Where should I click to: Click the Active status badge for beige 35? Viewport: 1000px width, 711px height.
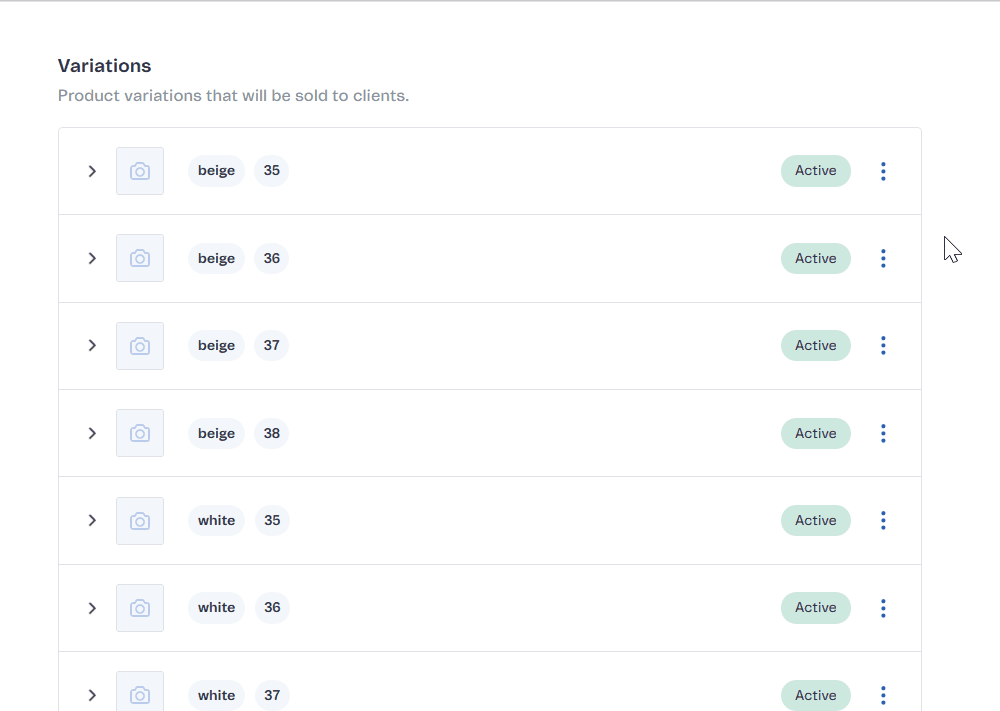click(x=815, y=171)
